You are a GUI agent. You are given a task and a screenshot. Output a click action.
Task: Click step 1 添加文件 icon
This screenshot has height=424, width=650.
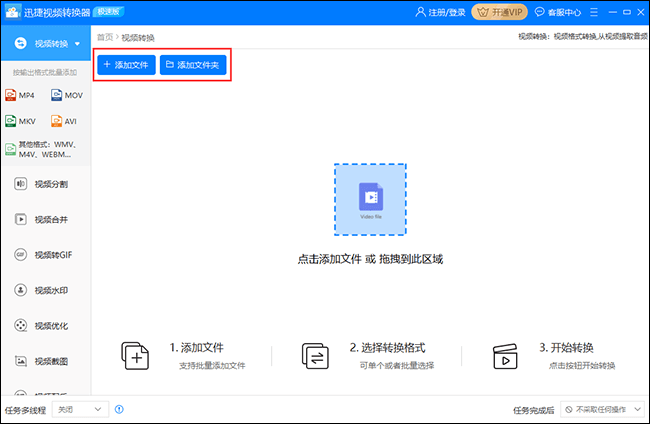[135, 356]
